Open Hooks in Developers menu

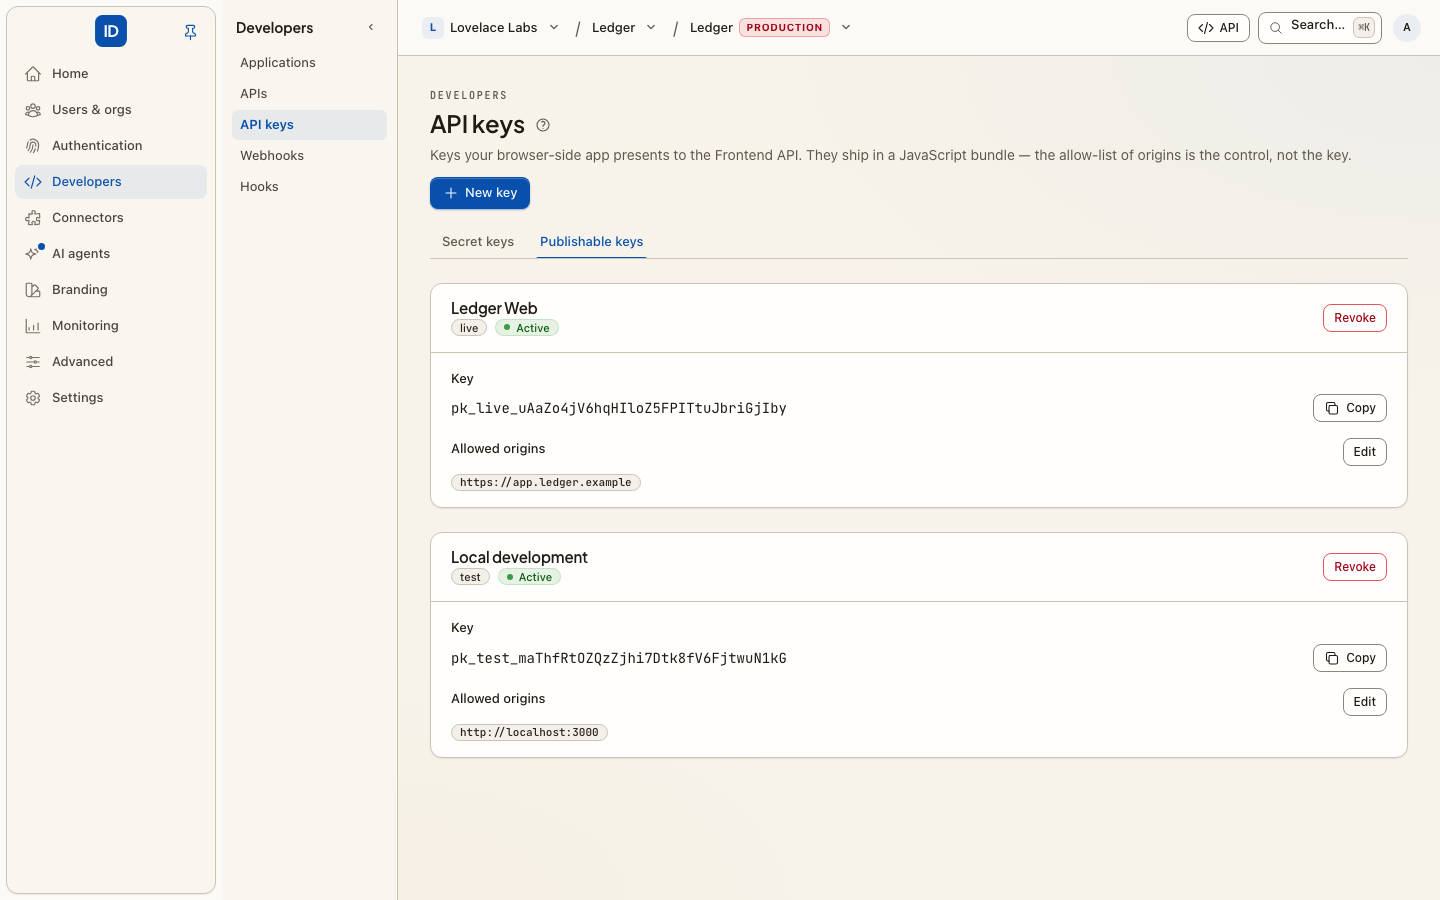tap(309, 187)
